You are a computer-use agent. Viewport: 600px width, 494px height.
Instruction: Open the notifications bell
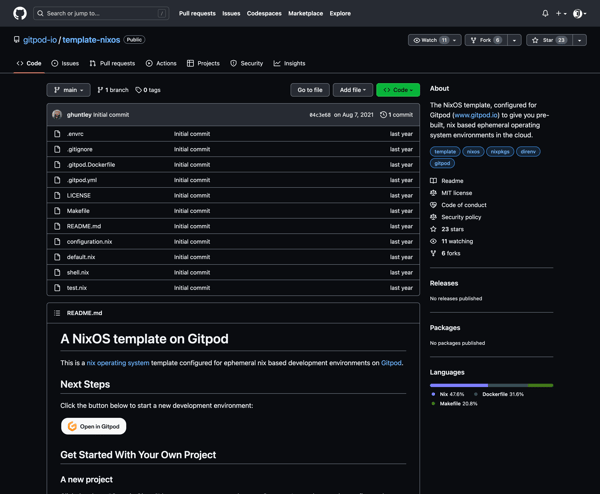coord(545,13)
